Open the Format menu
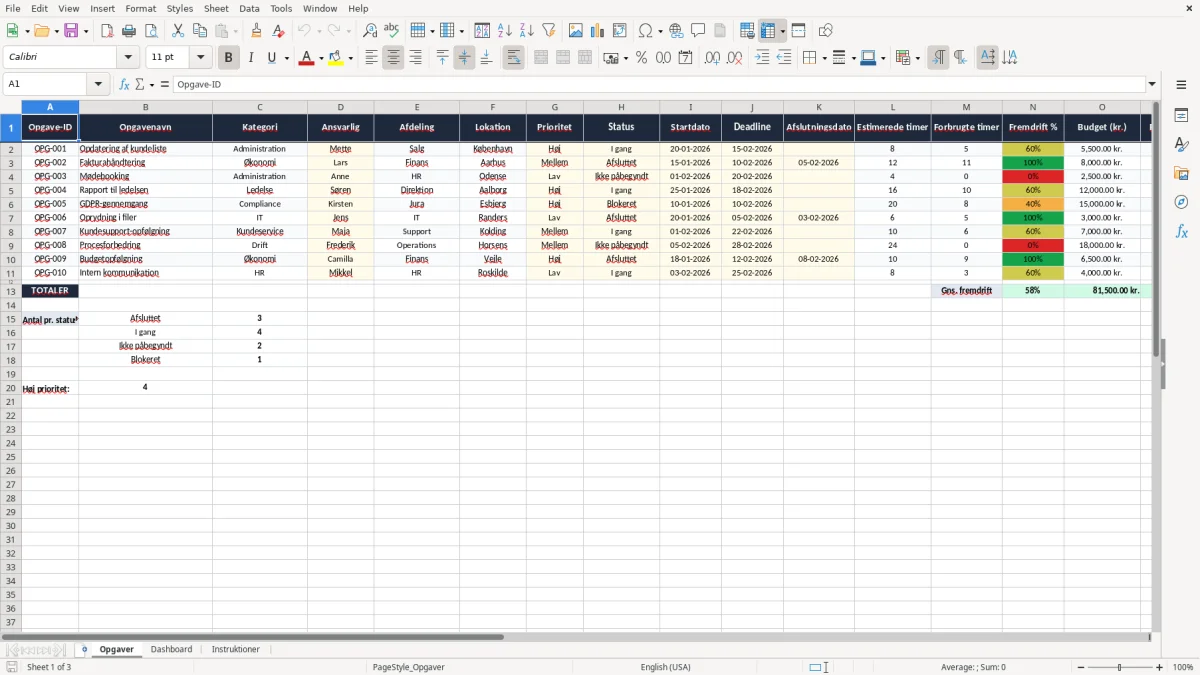 (x=140, y=8)
